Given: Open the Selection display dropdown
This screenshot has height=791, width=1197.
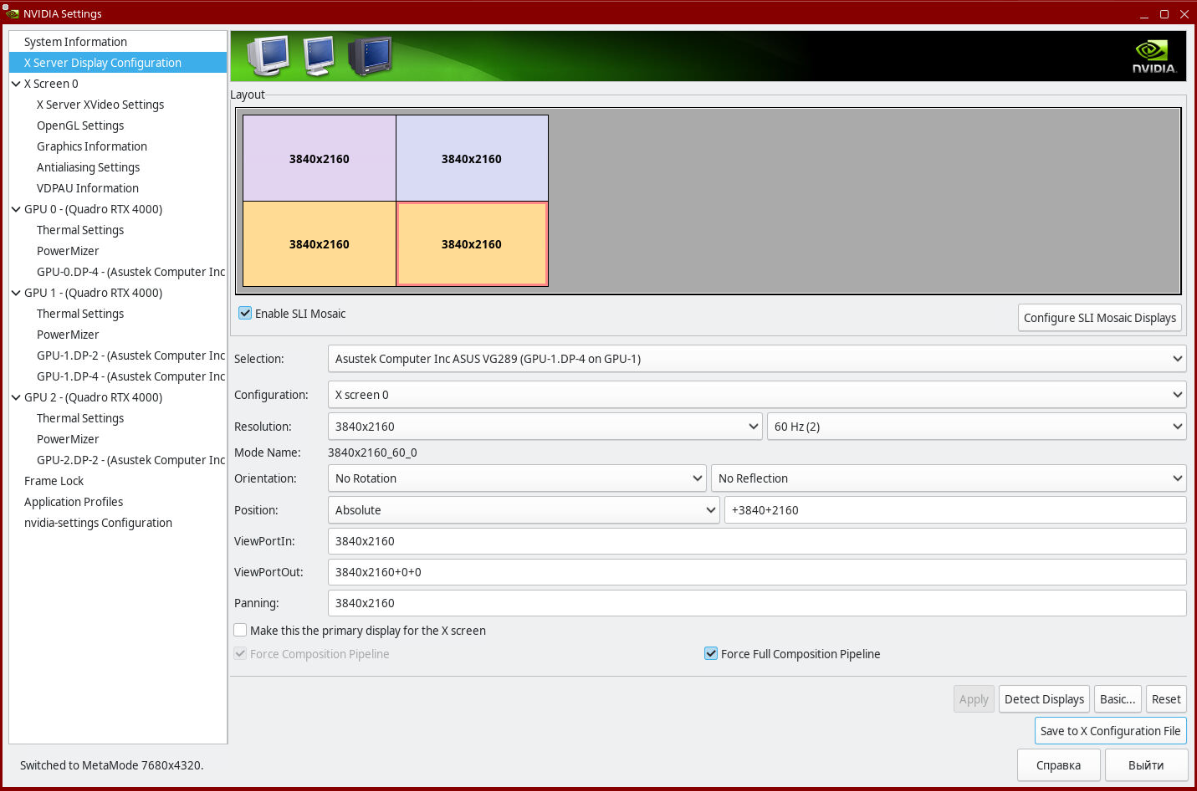Looking at the screenshot, I should (x=757, y=359).
